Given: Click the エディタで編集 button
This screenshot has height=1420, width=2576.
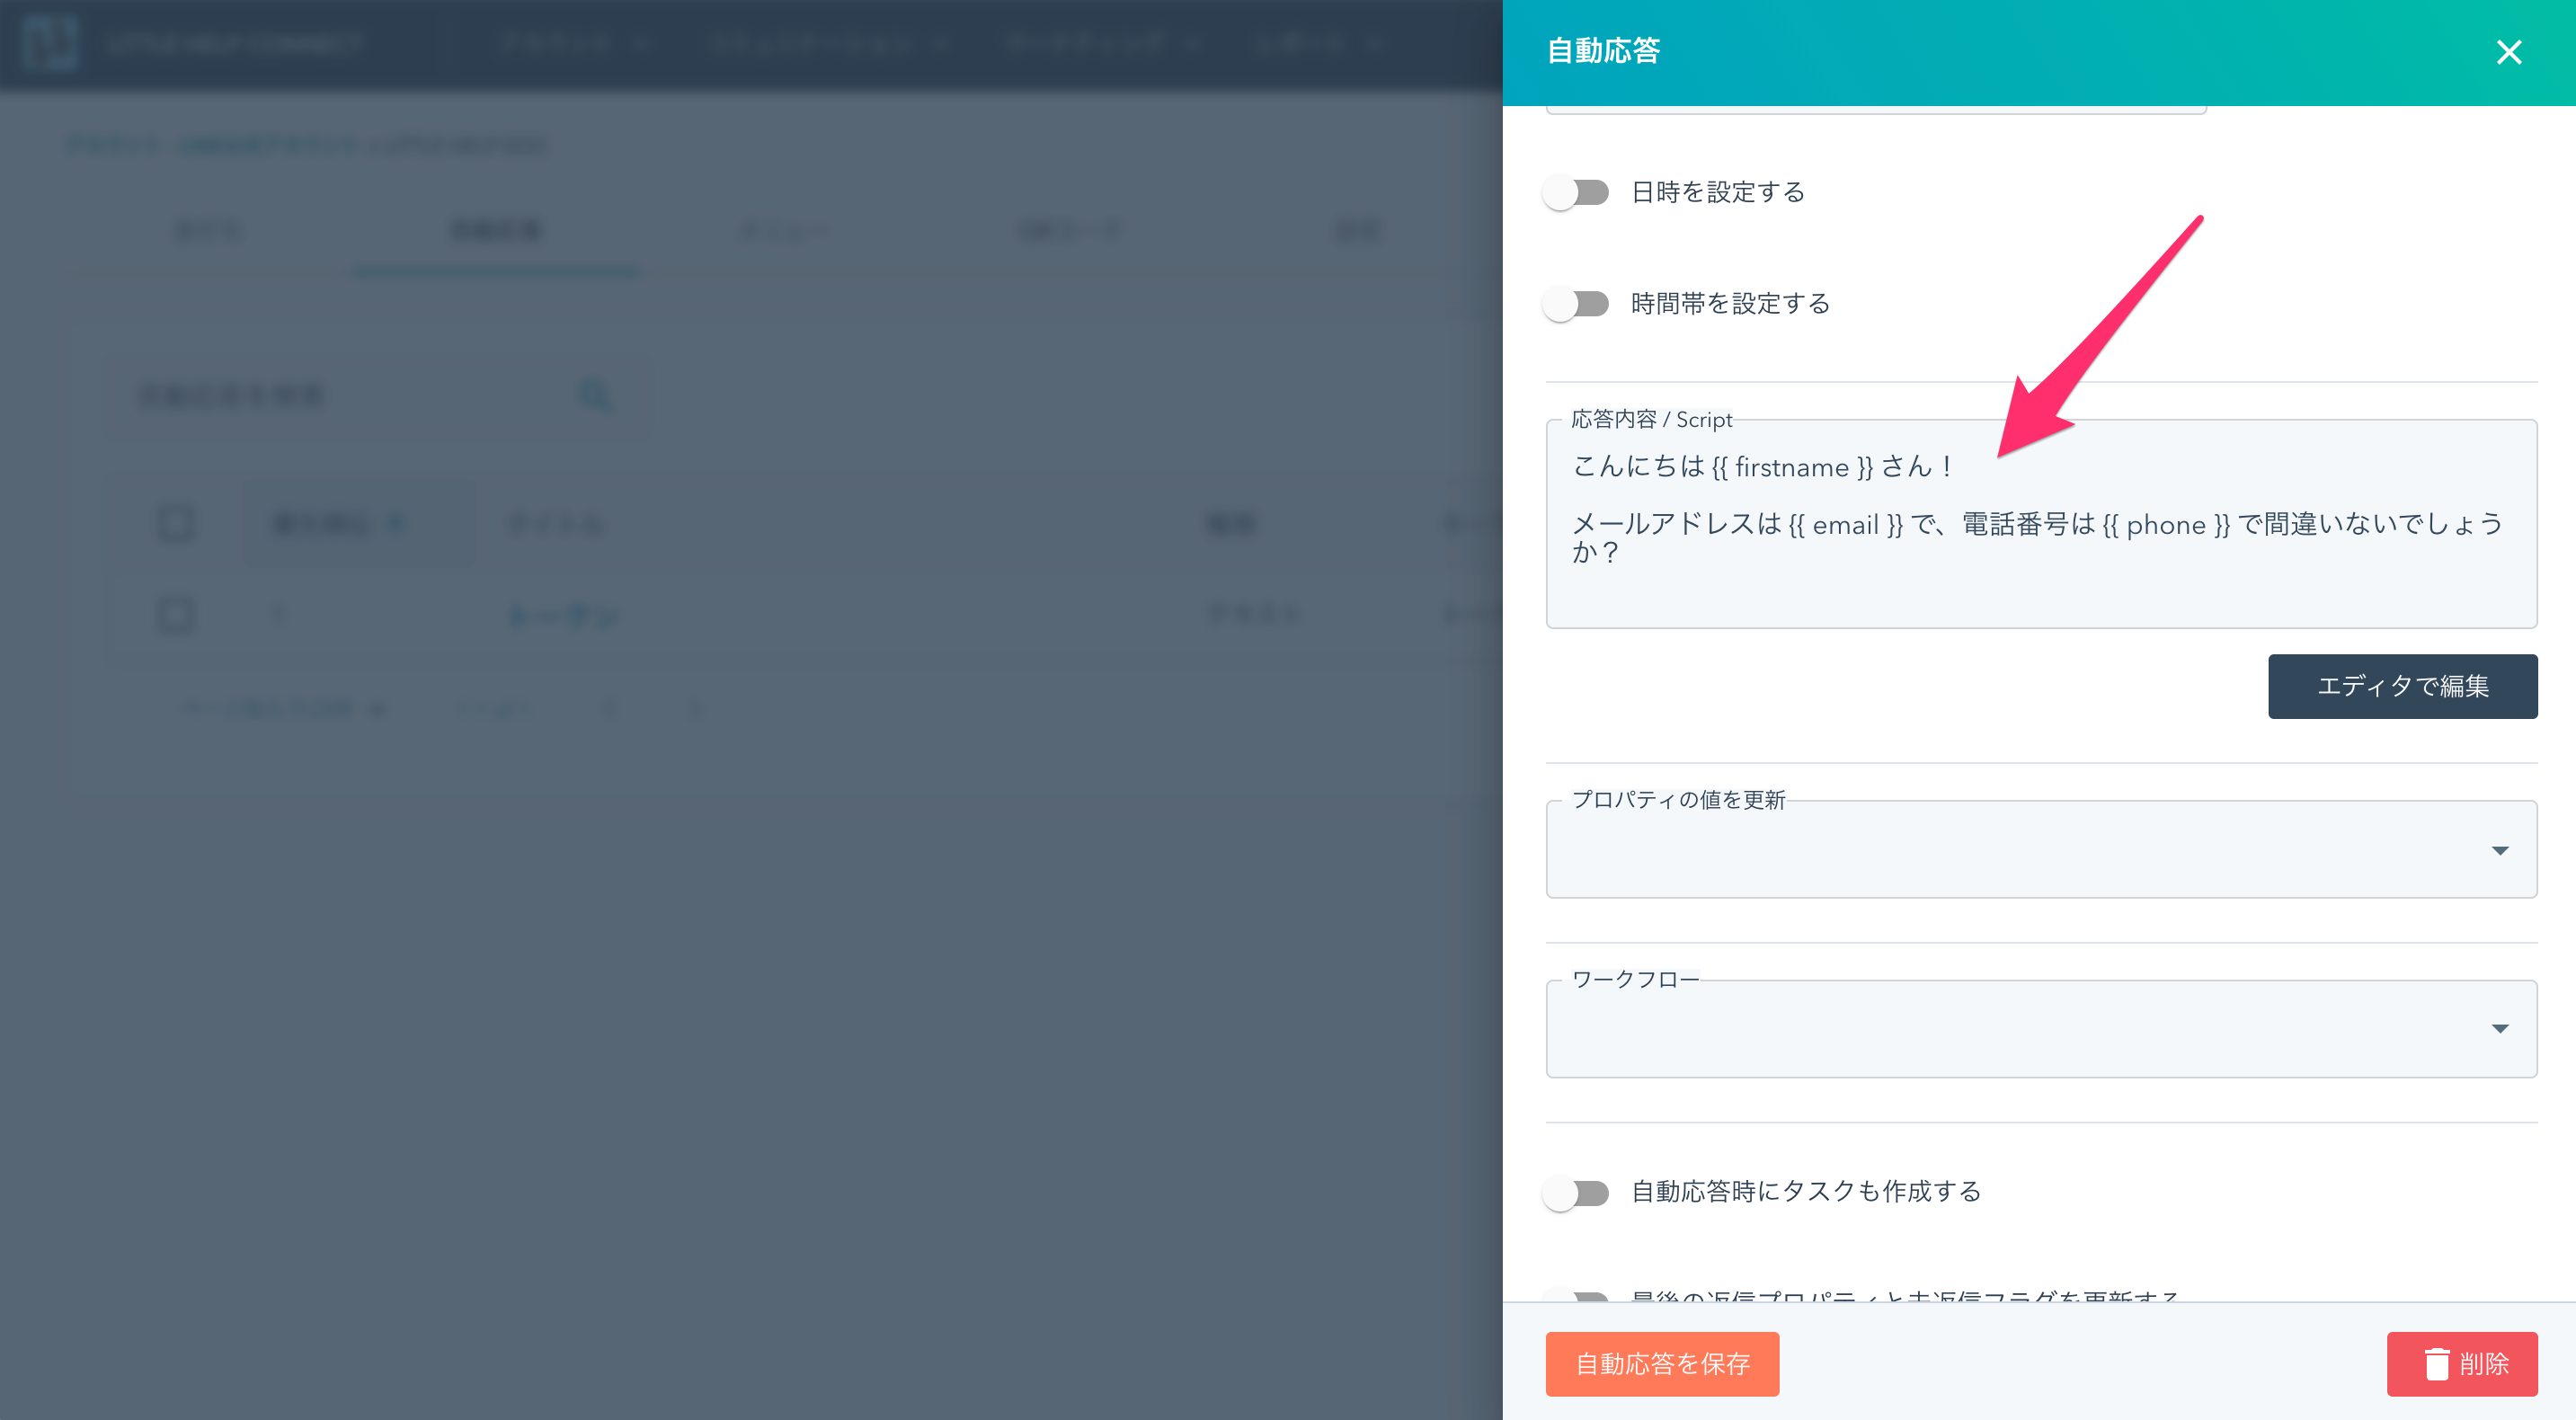Looking at the screenshot, I should tap(2401, 686).
